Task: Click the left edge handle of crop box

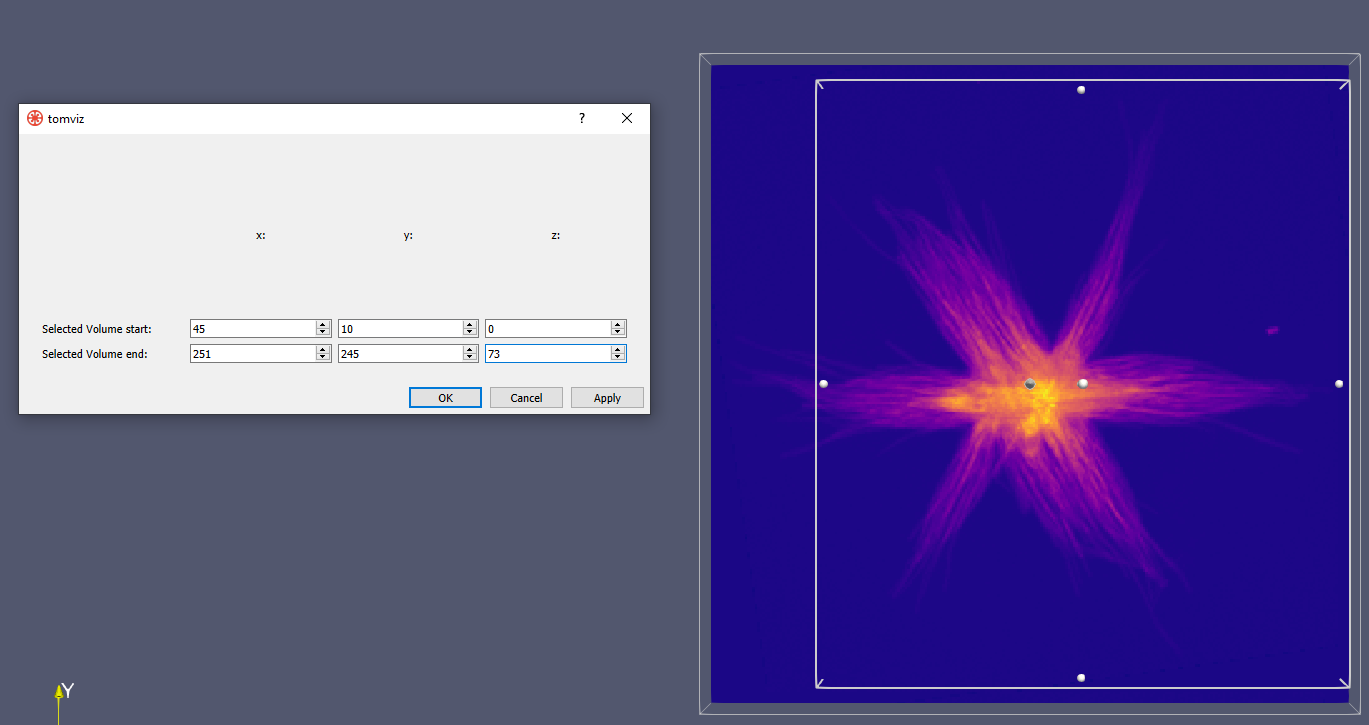Action: coord(824,384)
